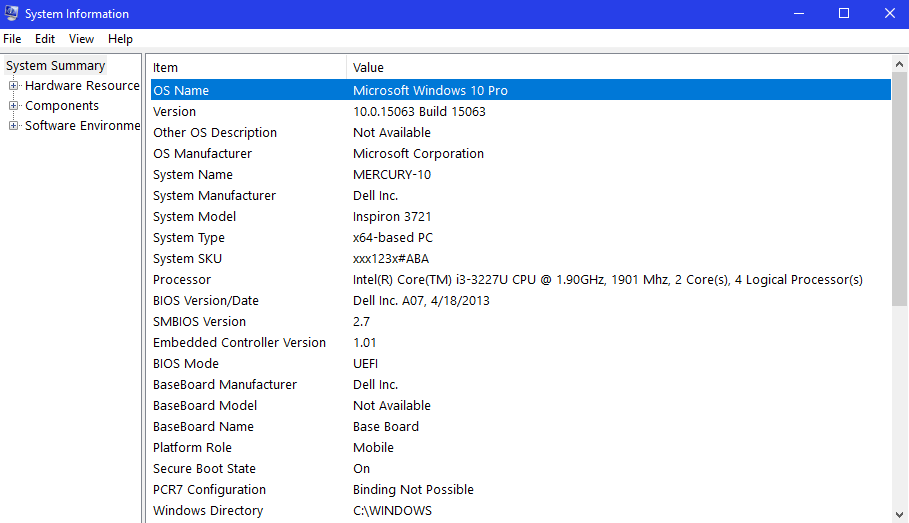Click the value Microsoft Windows 10 Pro
The image size is (909, 523).
[430, 90]
